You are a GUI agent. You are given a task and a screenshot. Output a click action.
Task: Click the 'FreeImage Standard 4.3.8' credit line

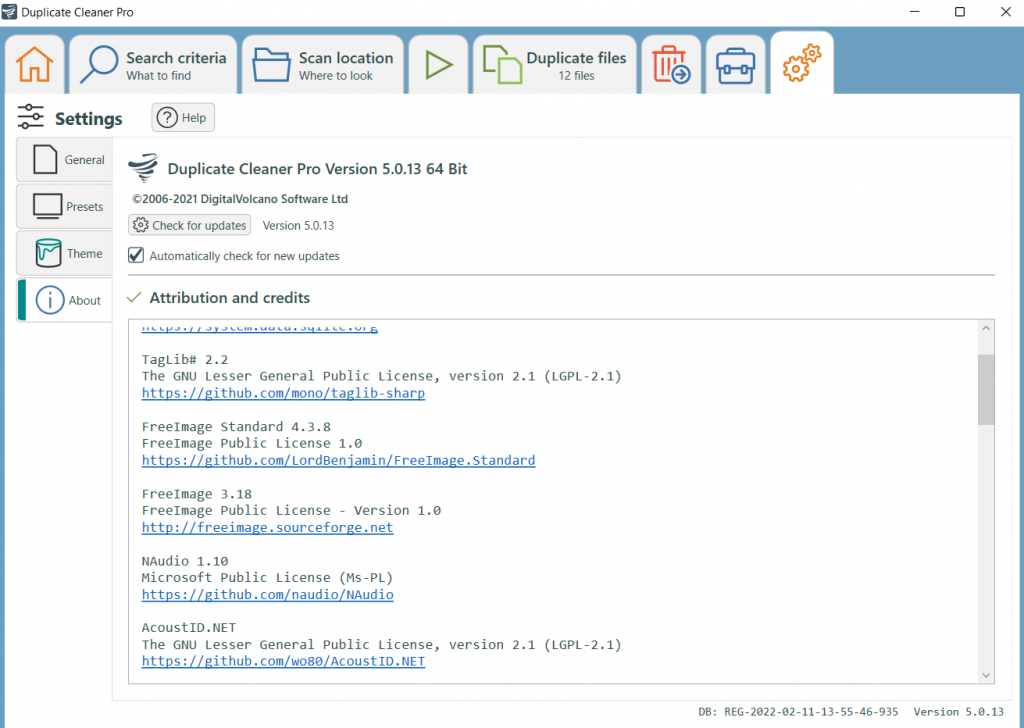(x=236, y=427)
